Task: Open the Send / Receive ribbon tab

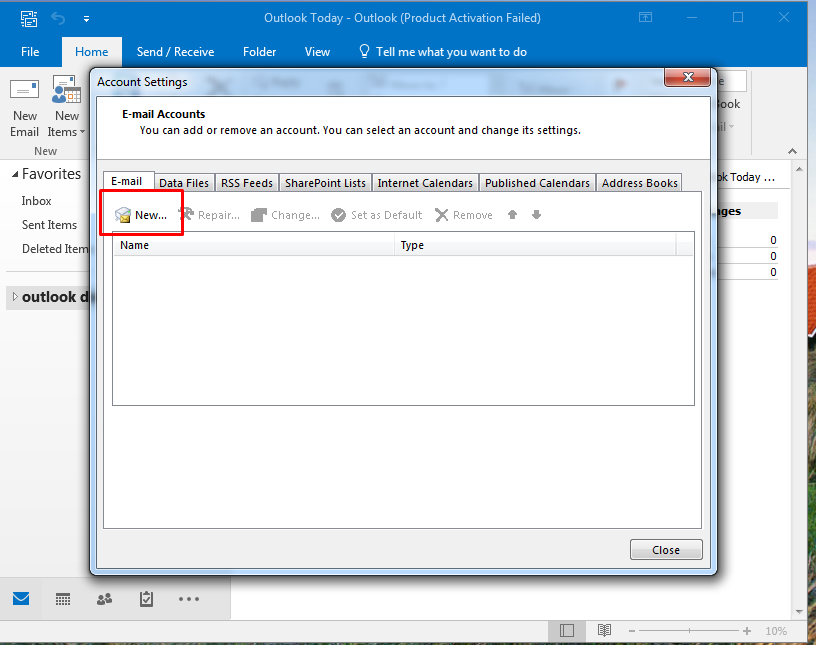Action: click(x=175, y=52)
